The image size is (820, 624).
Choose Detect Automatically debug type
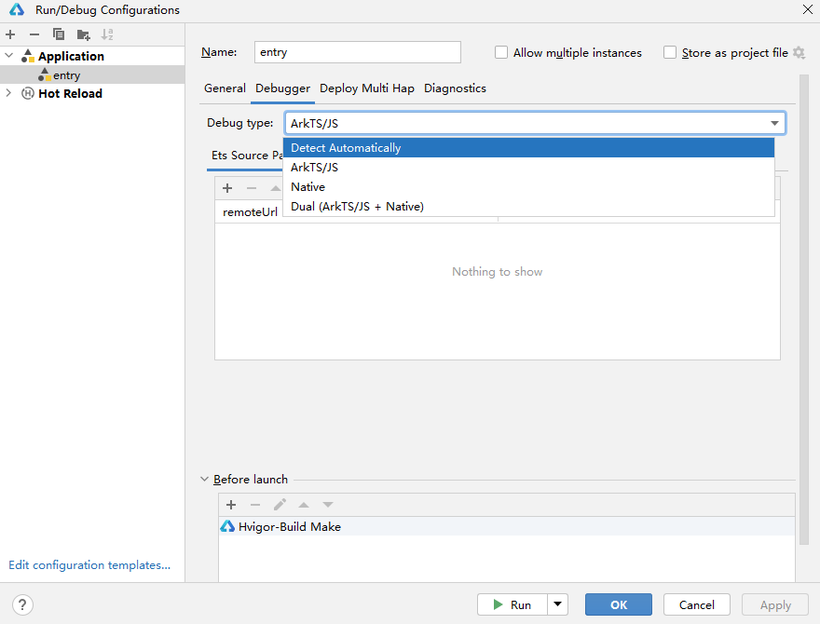click(529, 148)
